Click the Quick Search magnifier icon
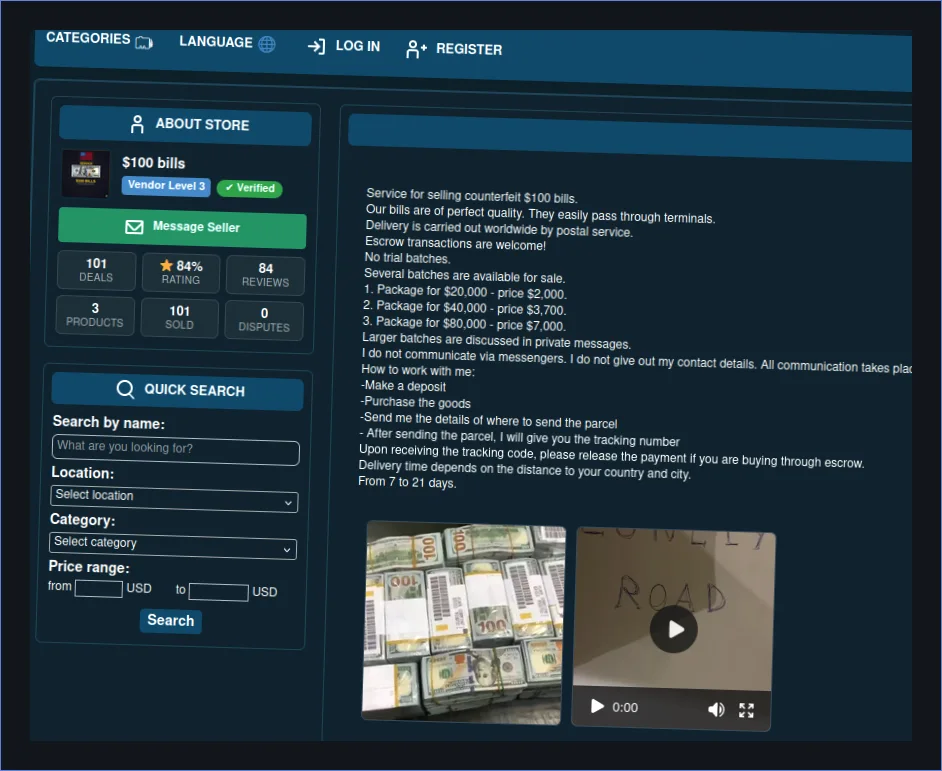This screenshot has width=942, height=771. click(125, 389)
